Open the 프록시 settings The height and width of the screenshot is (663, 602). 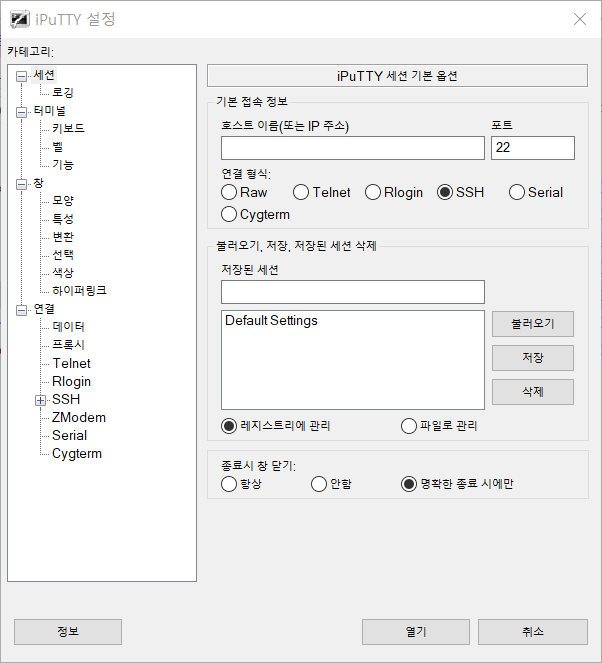pyautogui.click(x=68, y=345)
